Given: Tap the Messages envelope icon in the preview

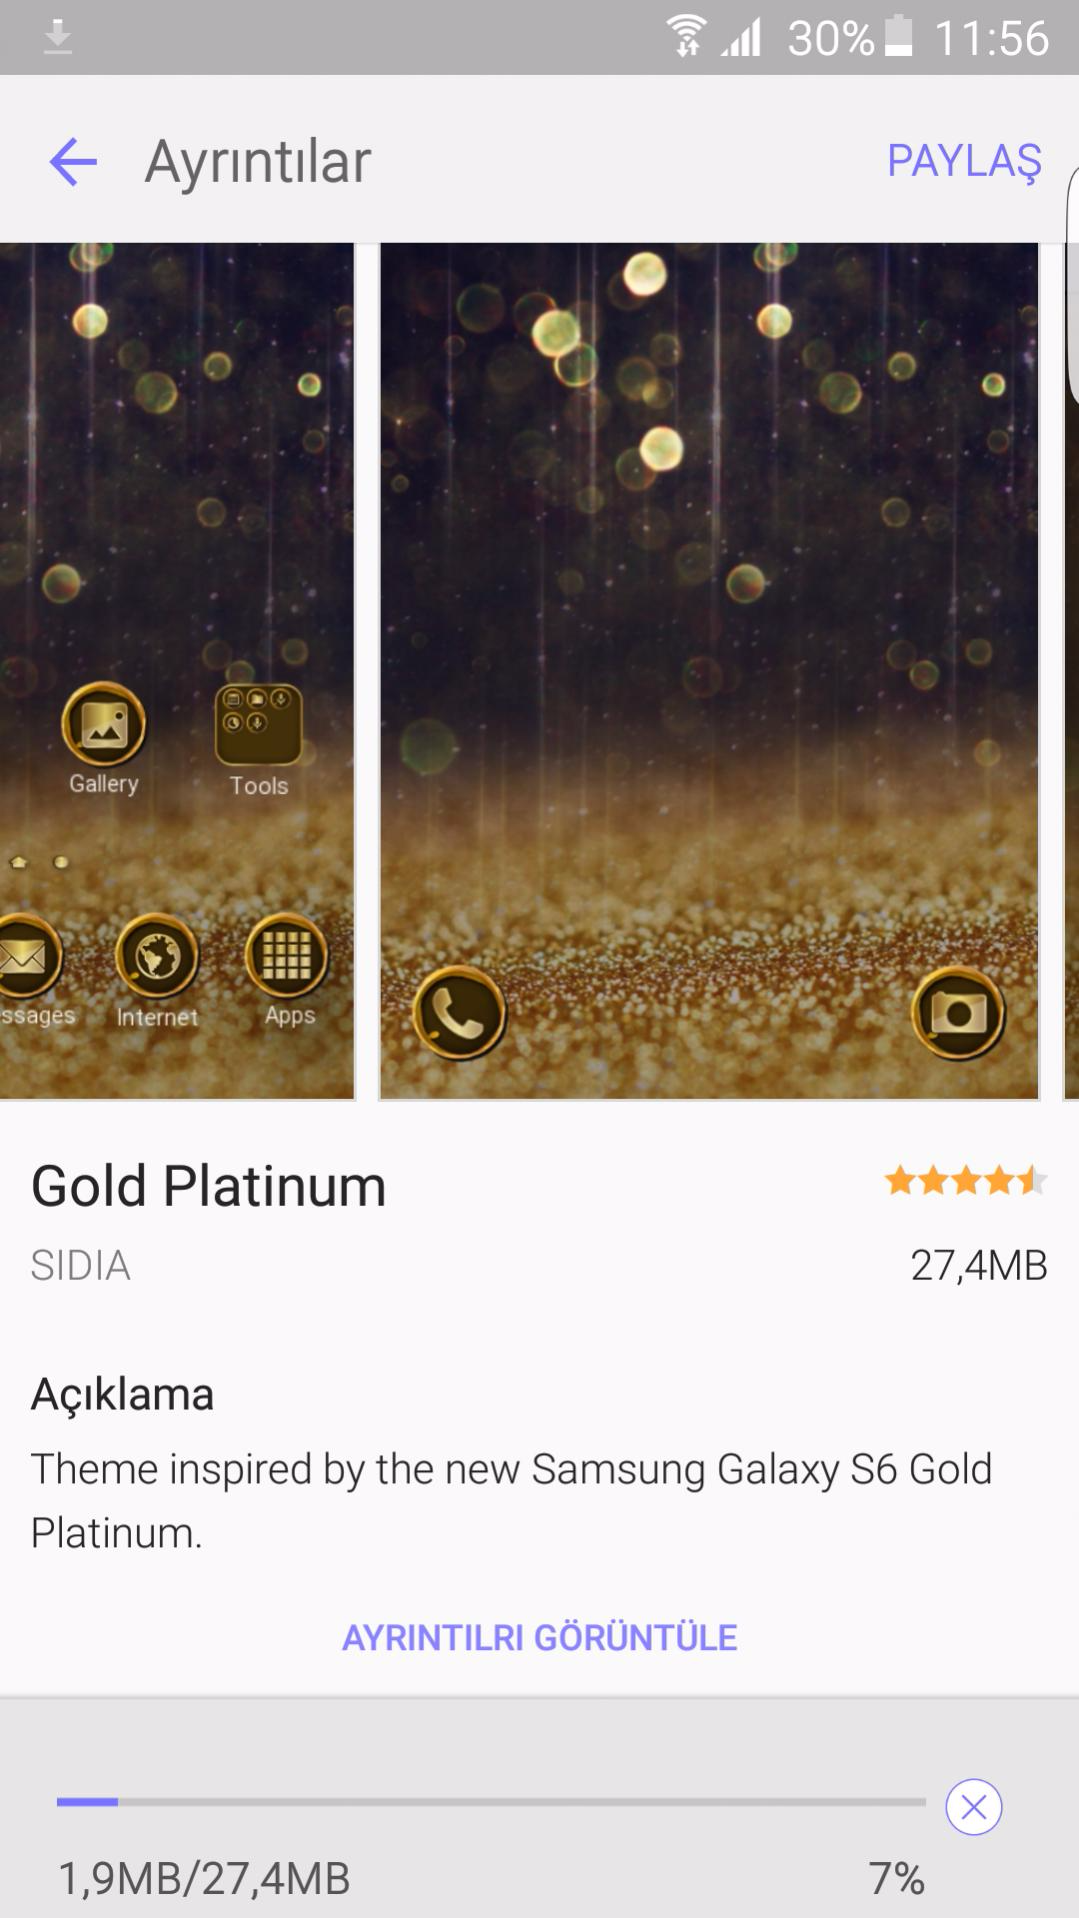Looking at the screenshot, I should click(x=25, y=957).
